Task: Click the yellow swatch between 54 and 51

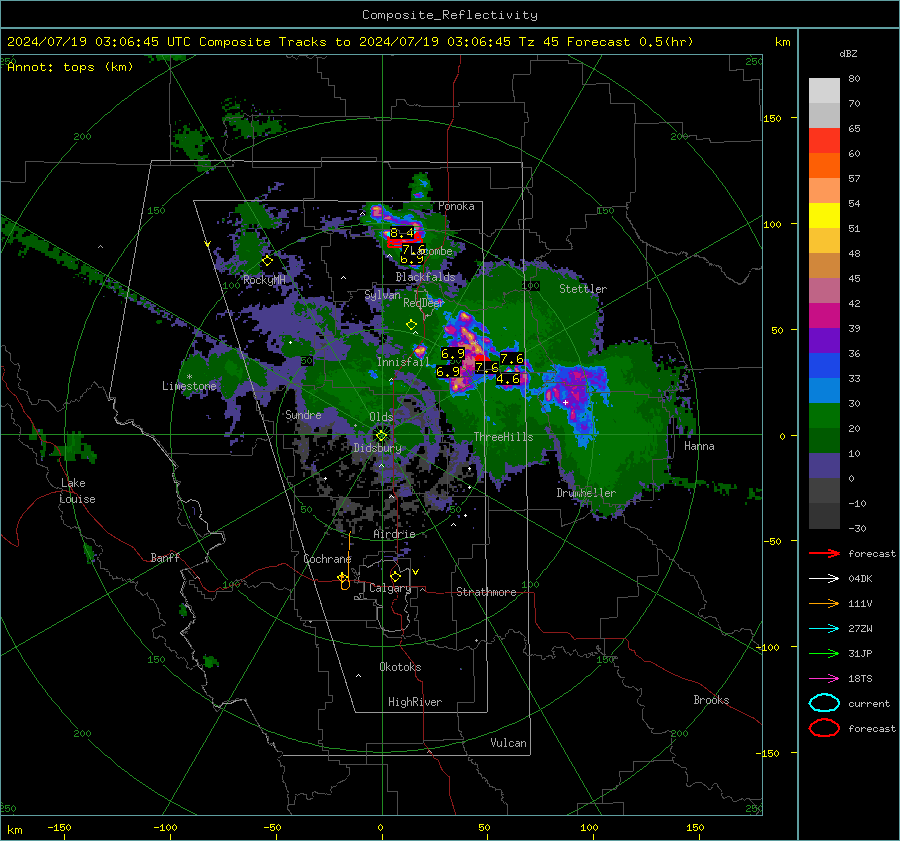Action: coord(824,216)
